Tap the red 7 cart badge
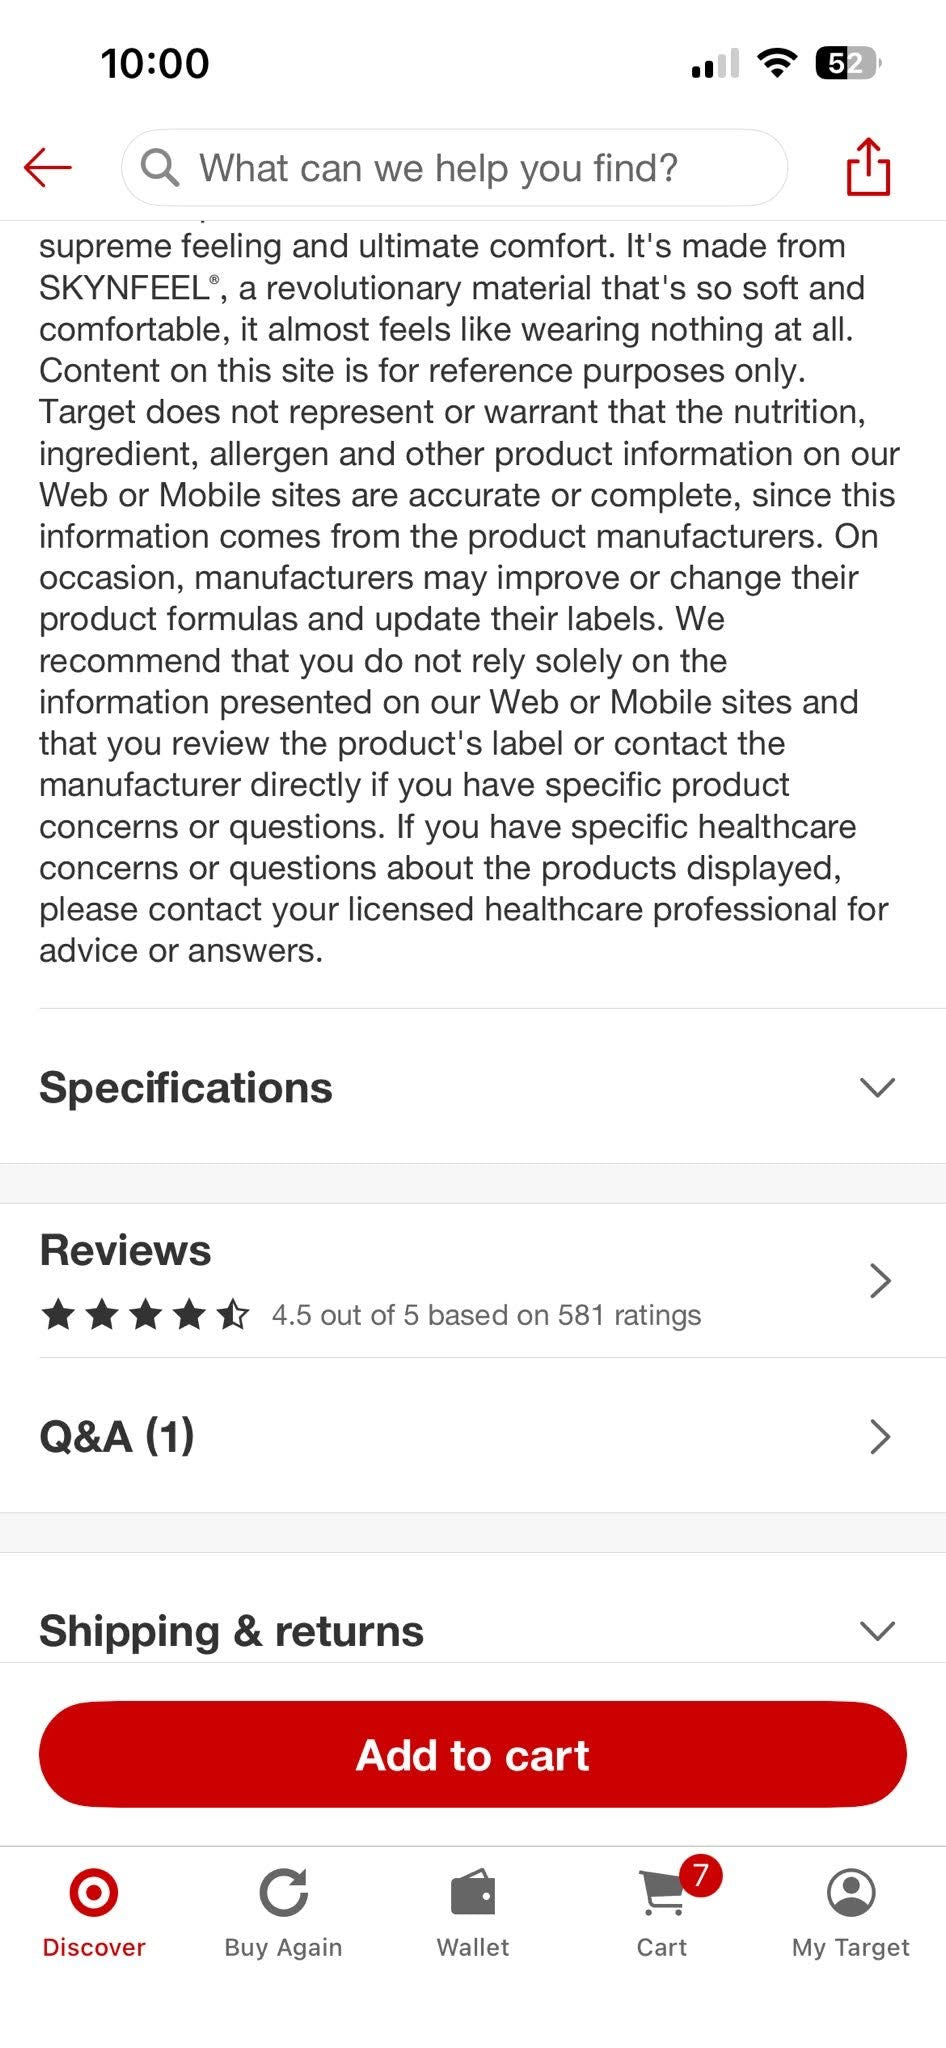 tap(700, 1875)
